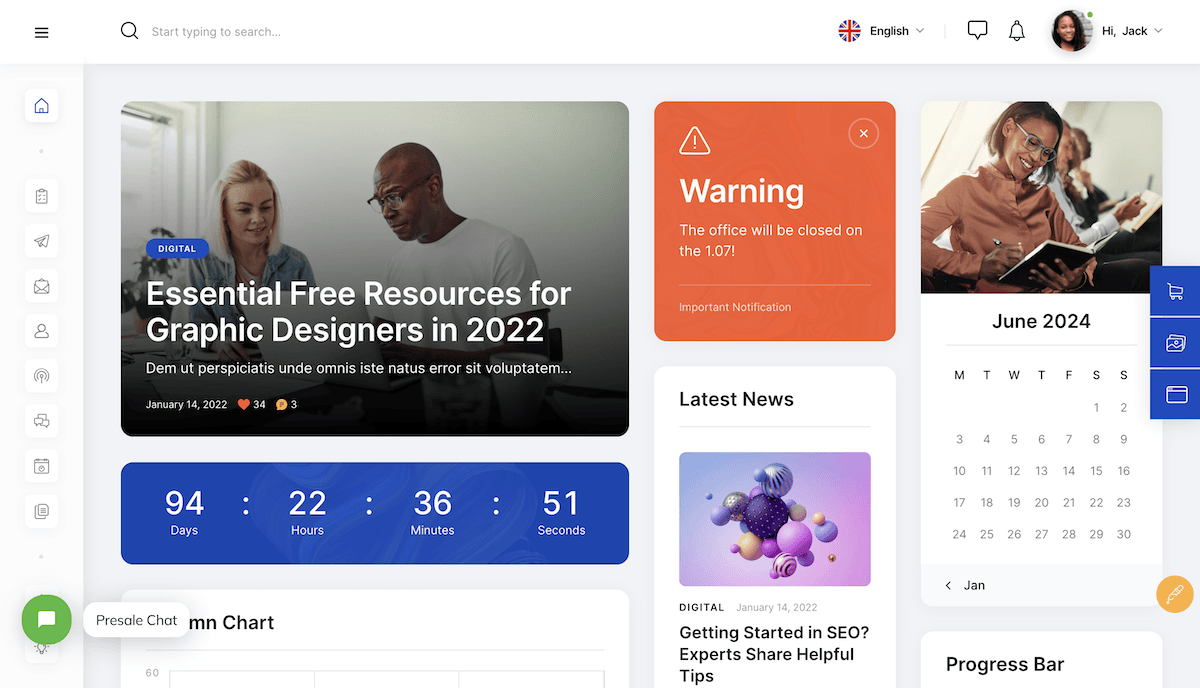Open the calendar sidebar icon
The image size is (1200, 688).
point(41,466)
